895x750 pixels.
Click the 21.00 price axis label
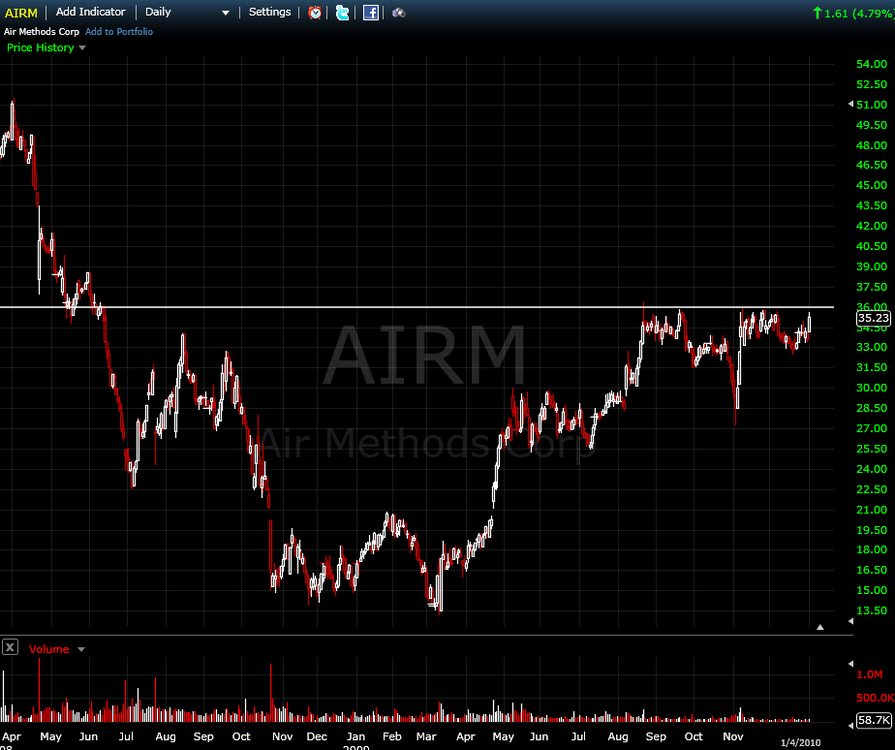[x=872, y=510]
